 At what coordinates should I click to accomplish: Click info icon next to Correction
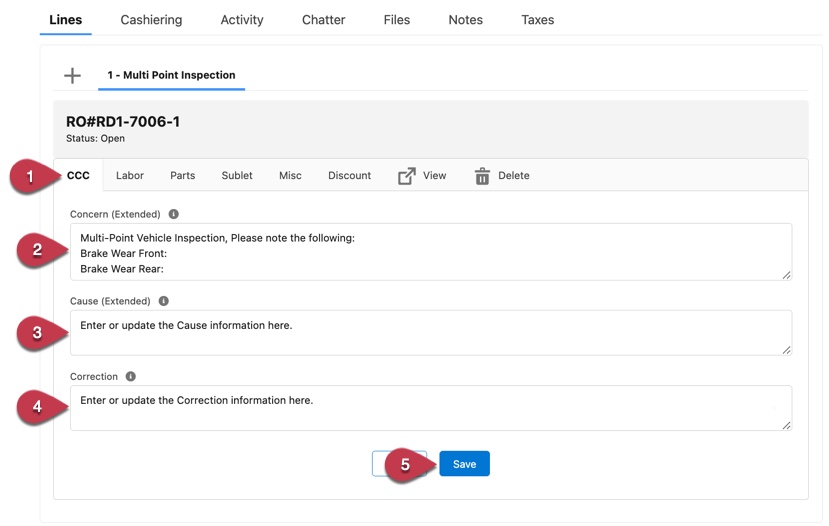[131, 377]
